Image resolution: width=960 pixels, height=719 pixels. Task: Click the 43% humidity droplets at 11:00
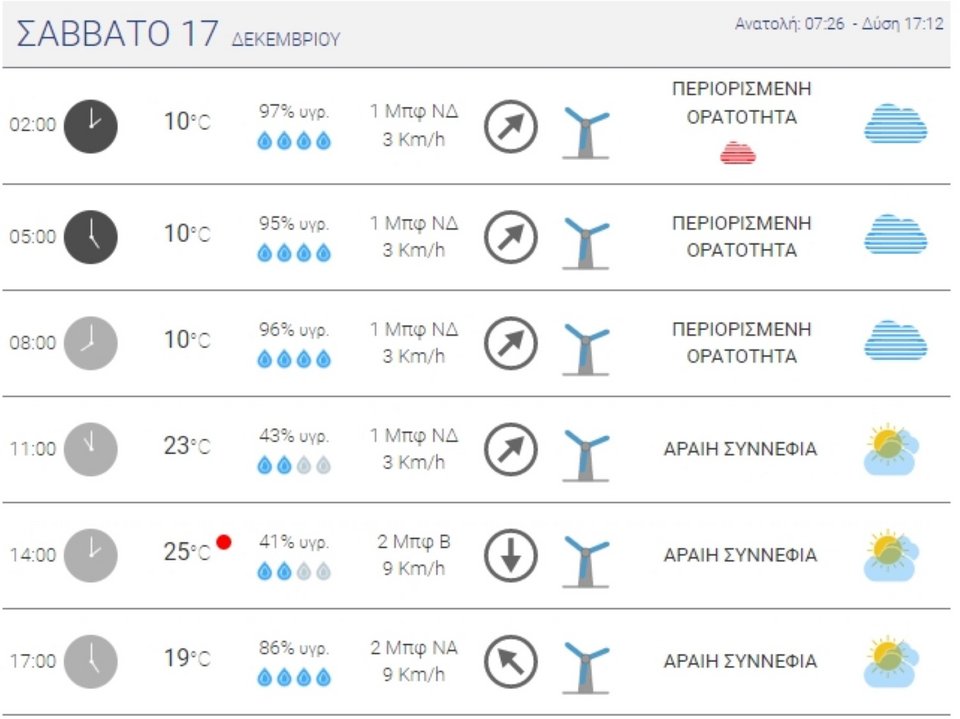[294, 466]
